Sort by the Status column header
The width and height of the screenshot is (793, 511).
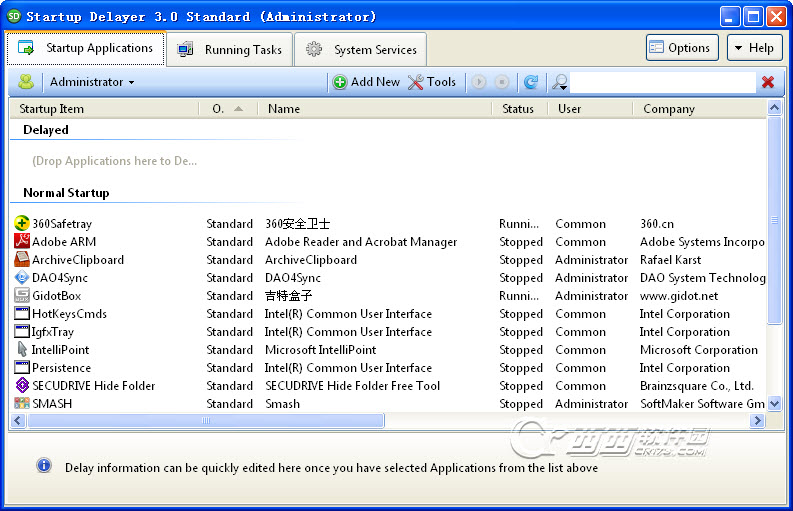518,109
